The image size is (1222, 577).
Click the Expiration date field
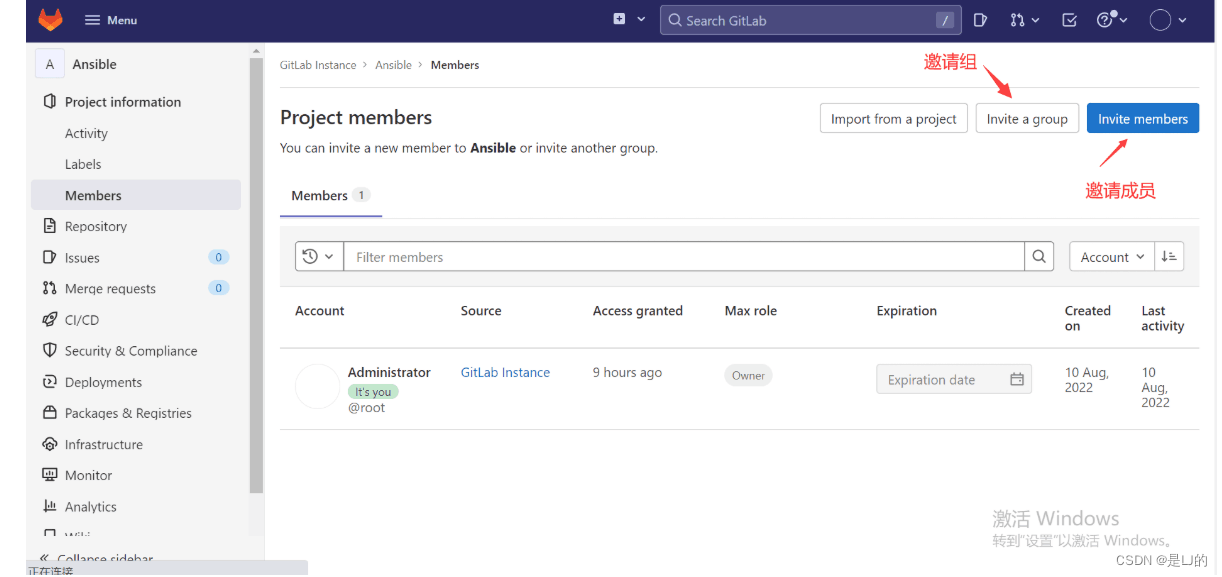click(954, 380)
